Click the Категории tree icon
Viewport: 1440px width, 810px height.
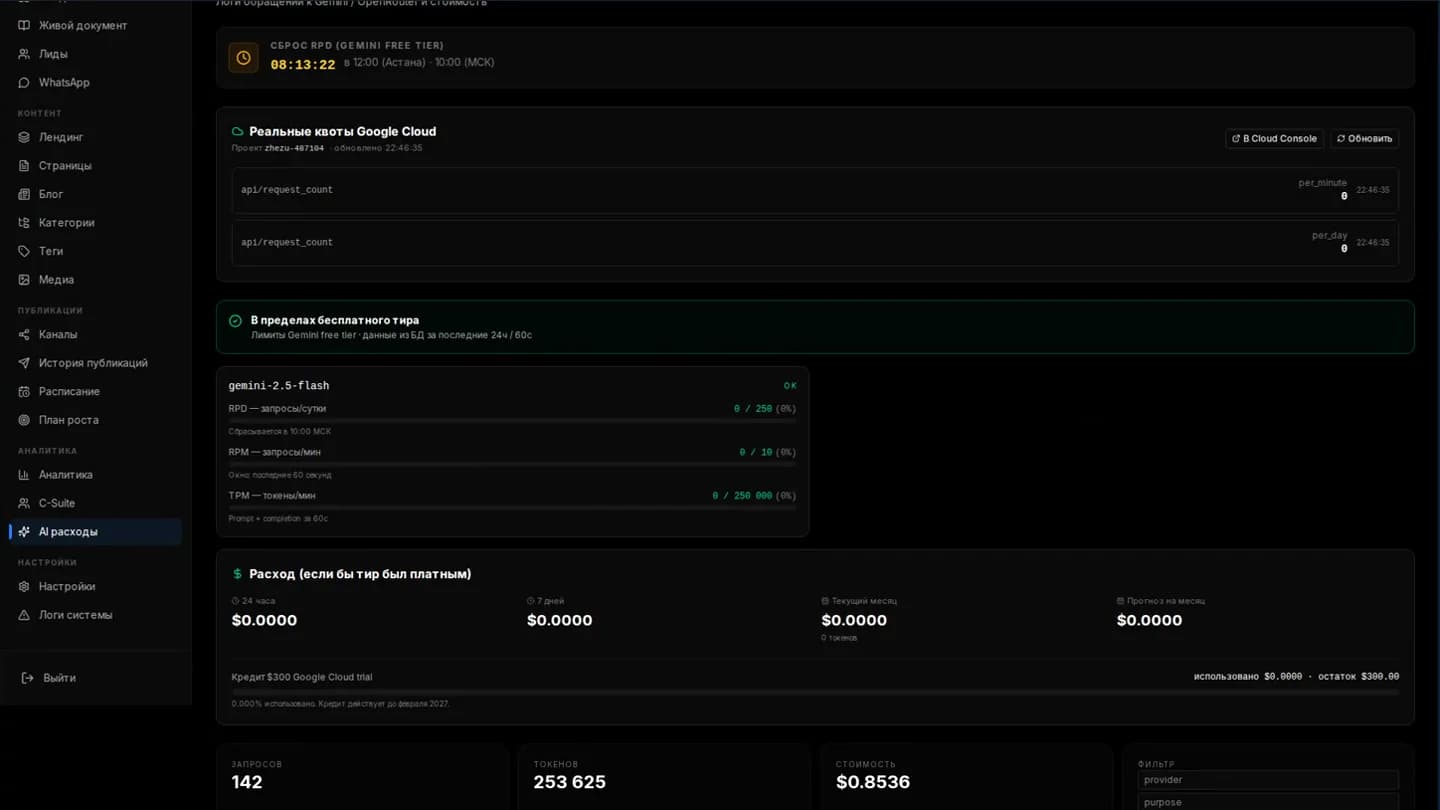pos(24,222)
